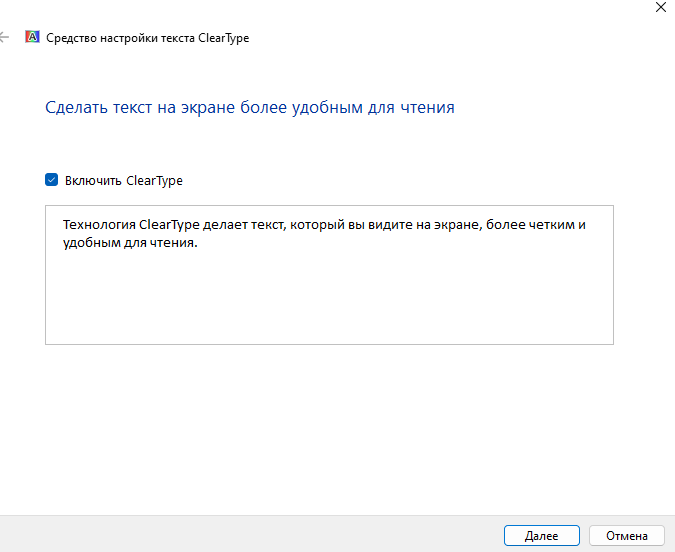
Task: Click the 'Сделать текст на экране' heading
Action: [250, 107]
